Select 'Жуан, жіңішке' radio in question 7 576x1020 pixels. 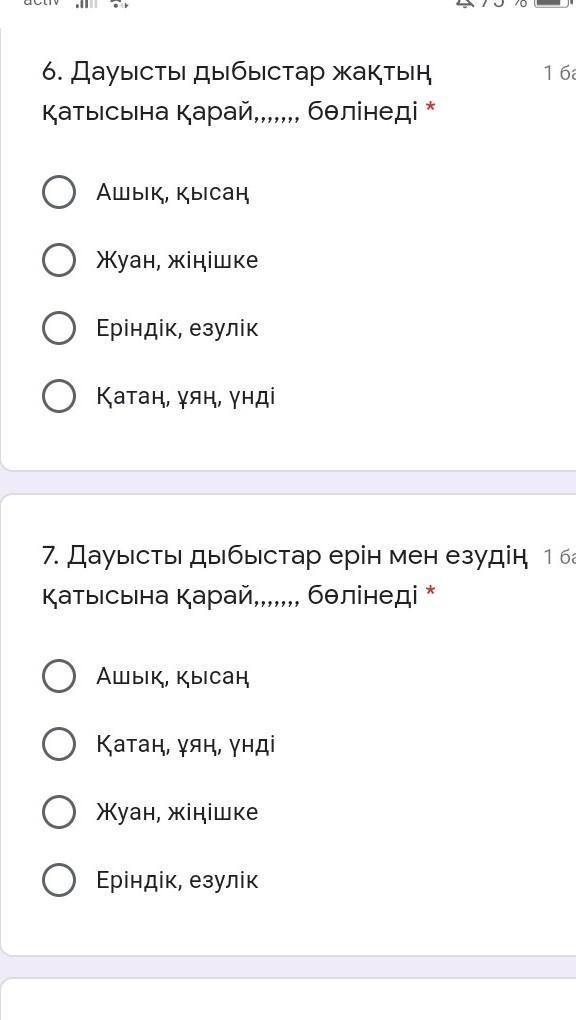(59, 812)
